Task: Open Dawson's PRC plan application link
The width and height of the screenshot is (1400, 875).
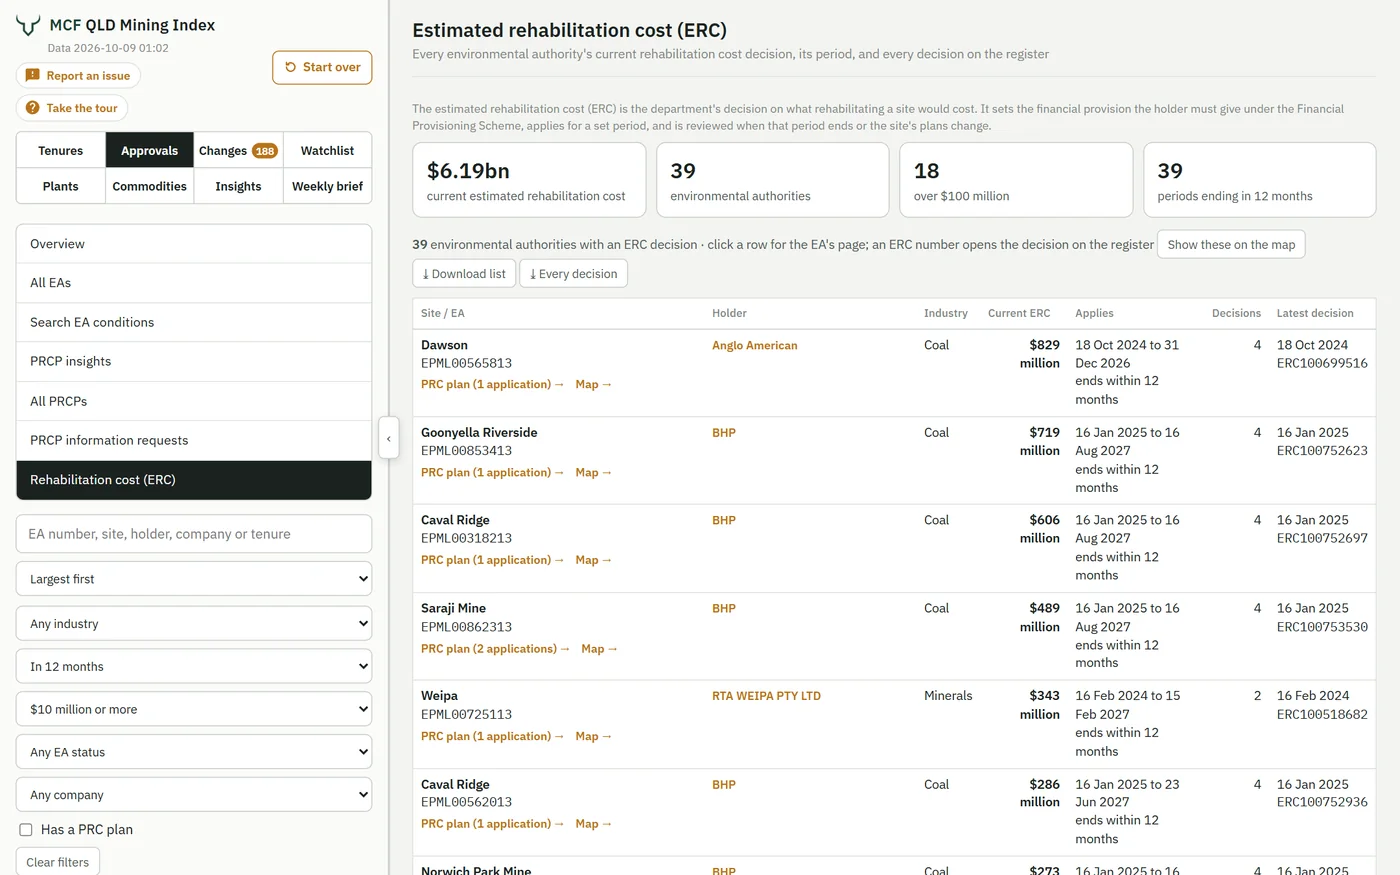Action: [492, 385]
